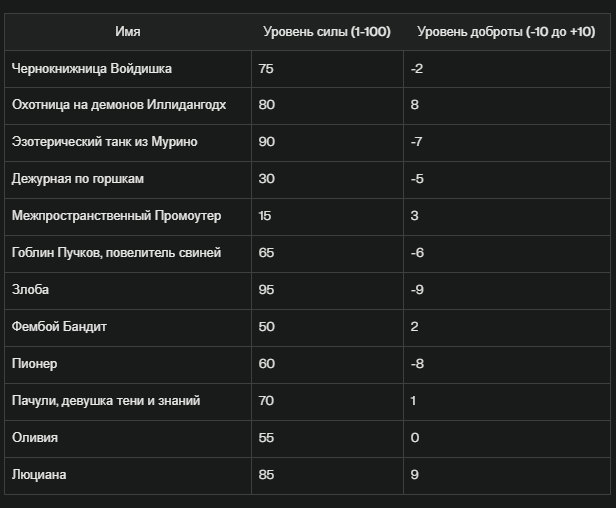Click the strength value 95 for Злоба
The width and height of the screenshot is (616, 508).
266,290
